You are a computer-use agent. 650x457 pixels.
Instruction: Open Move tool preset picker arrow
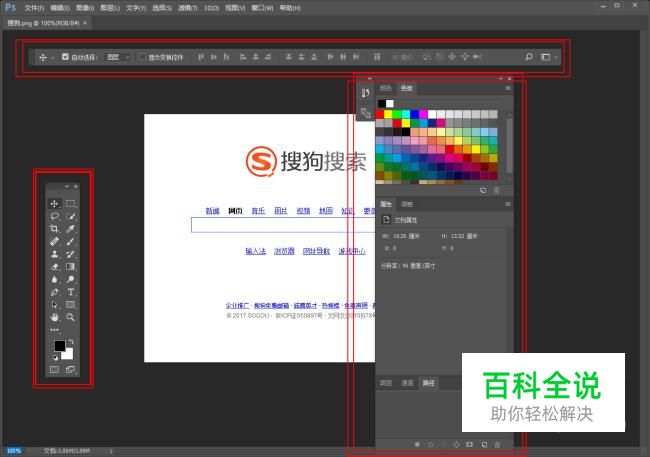coord(52,57)
